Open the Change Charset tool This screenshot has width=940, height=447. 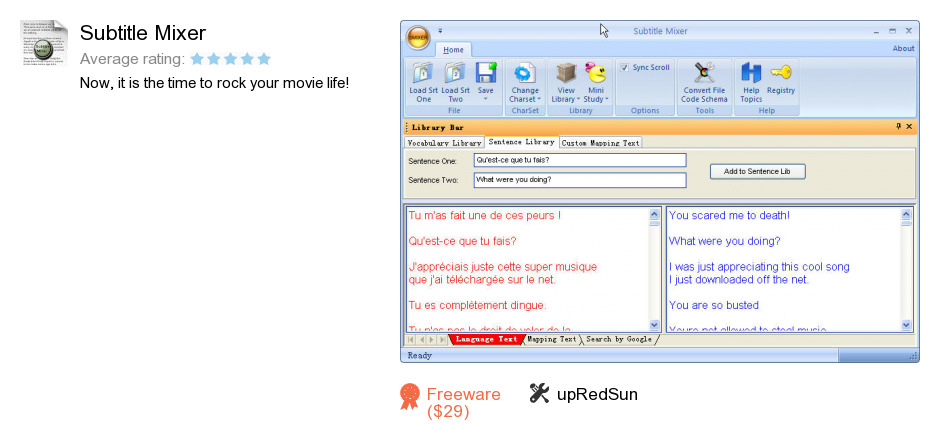coord(525,74)
